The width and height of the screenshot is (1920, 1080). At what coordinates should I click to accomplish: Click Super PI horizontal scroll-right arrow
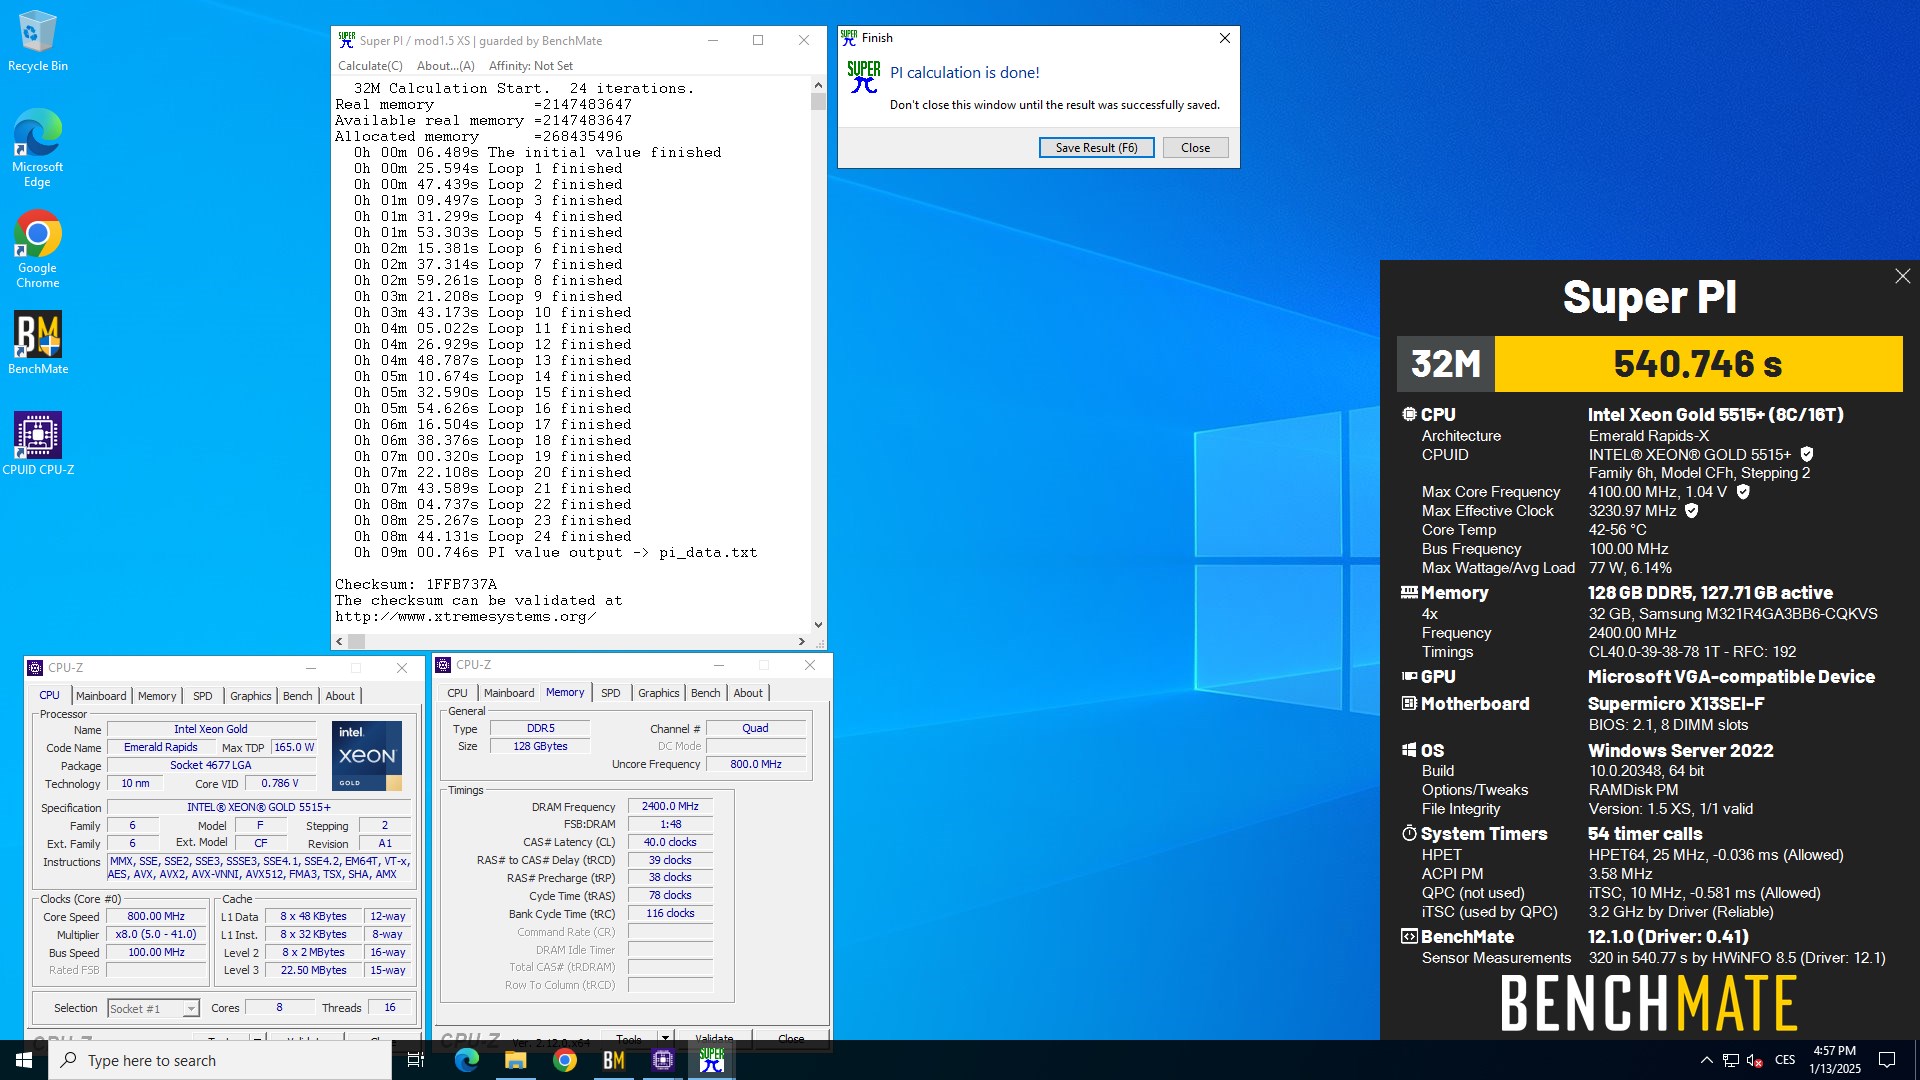[x=801, y=641]
